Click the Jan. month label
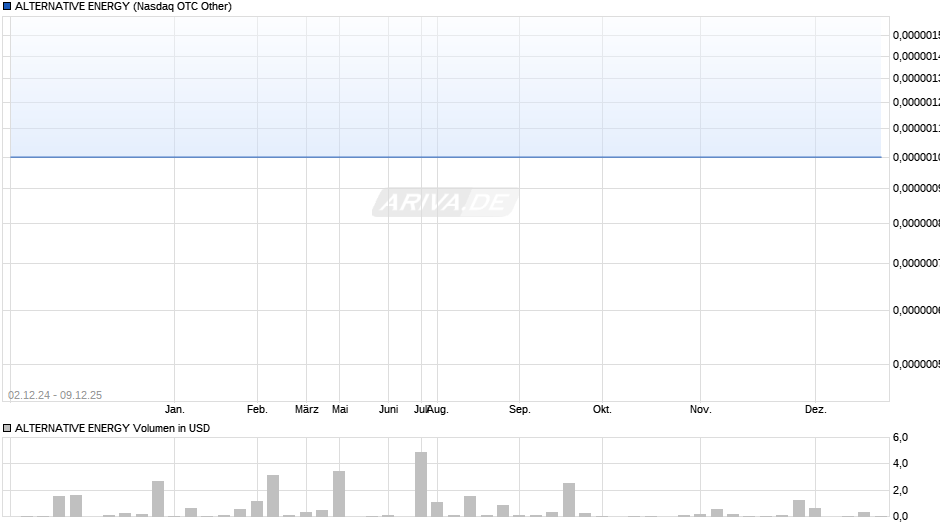Viewport: 940px width, 526px height. 175,410
